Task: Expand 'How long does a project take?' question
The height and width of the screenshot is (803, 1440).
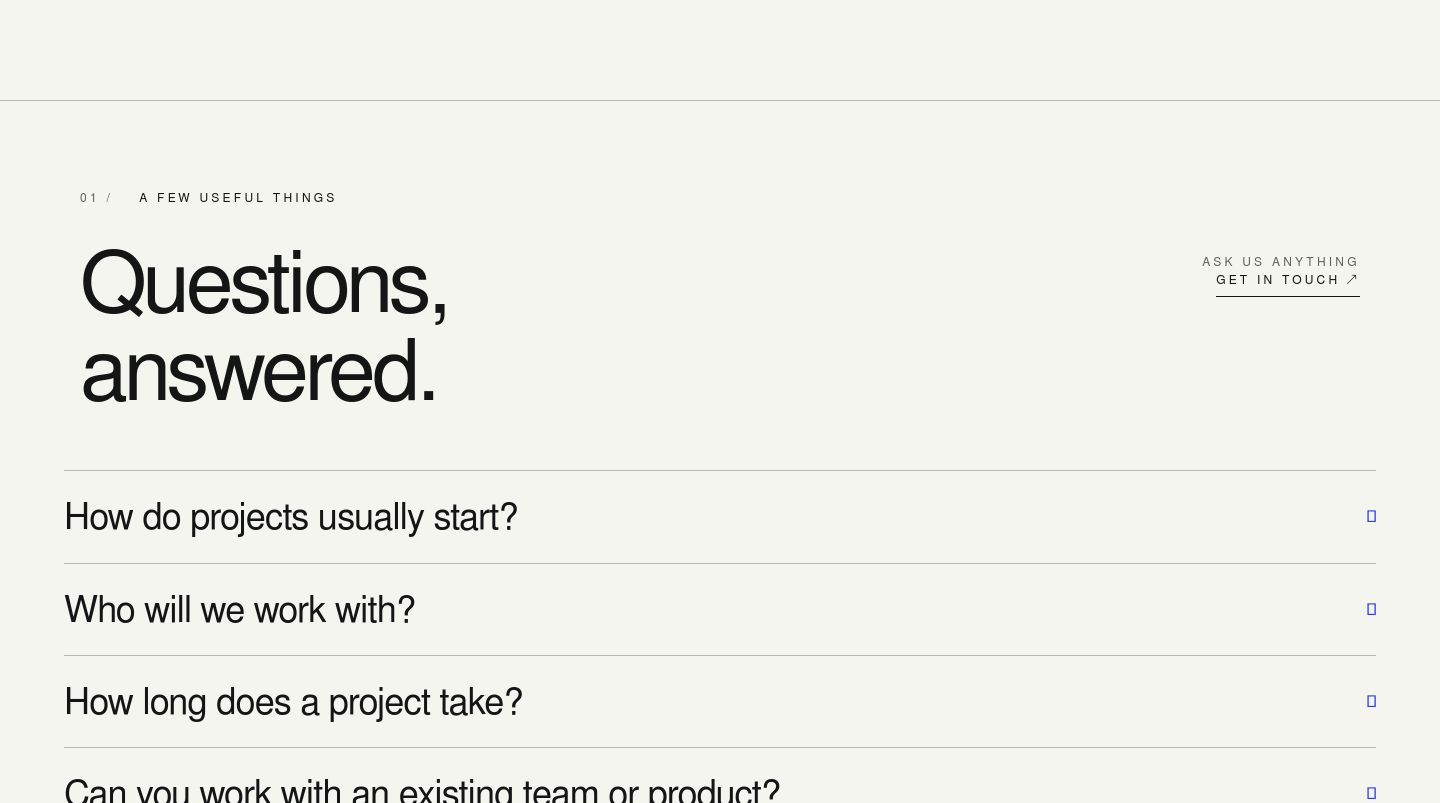Action: coord(720,702)
